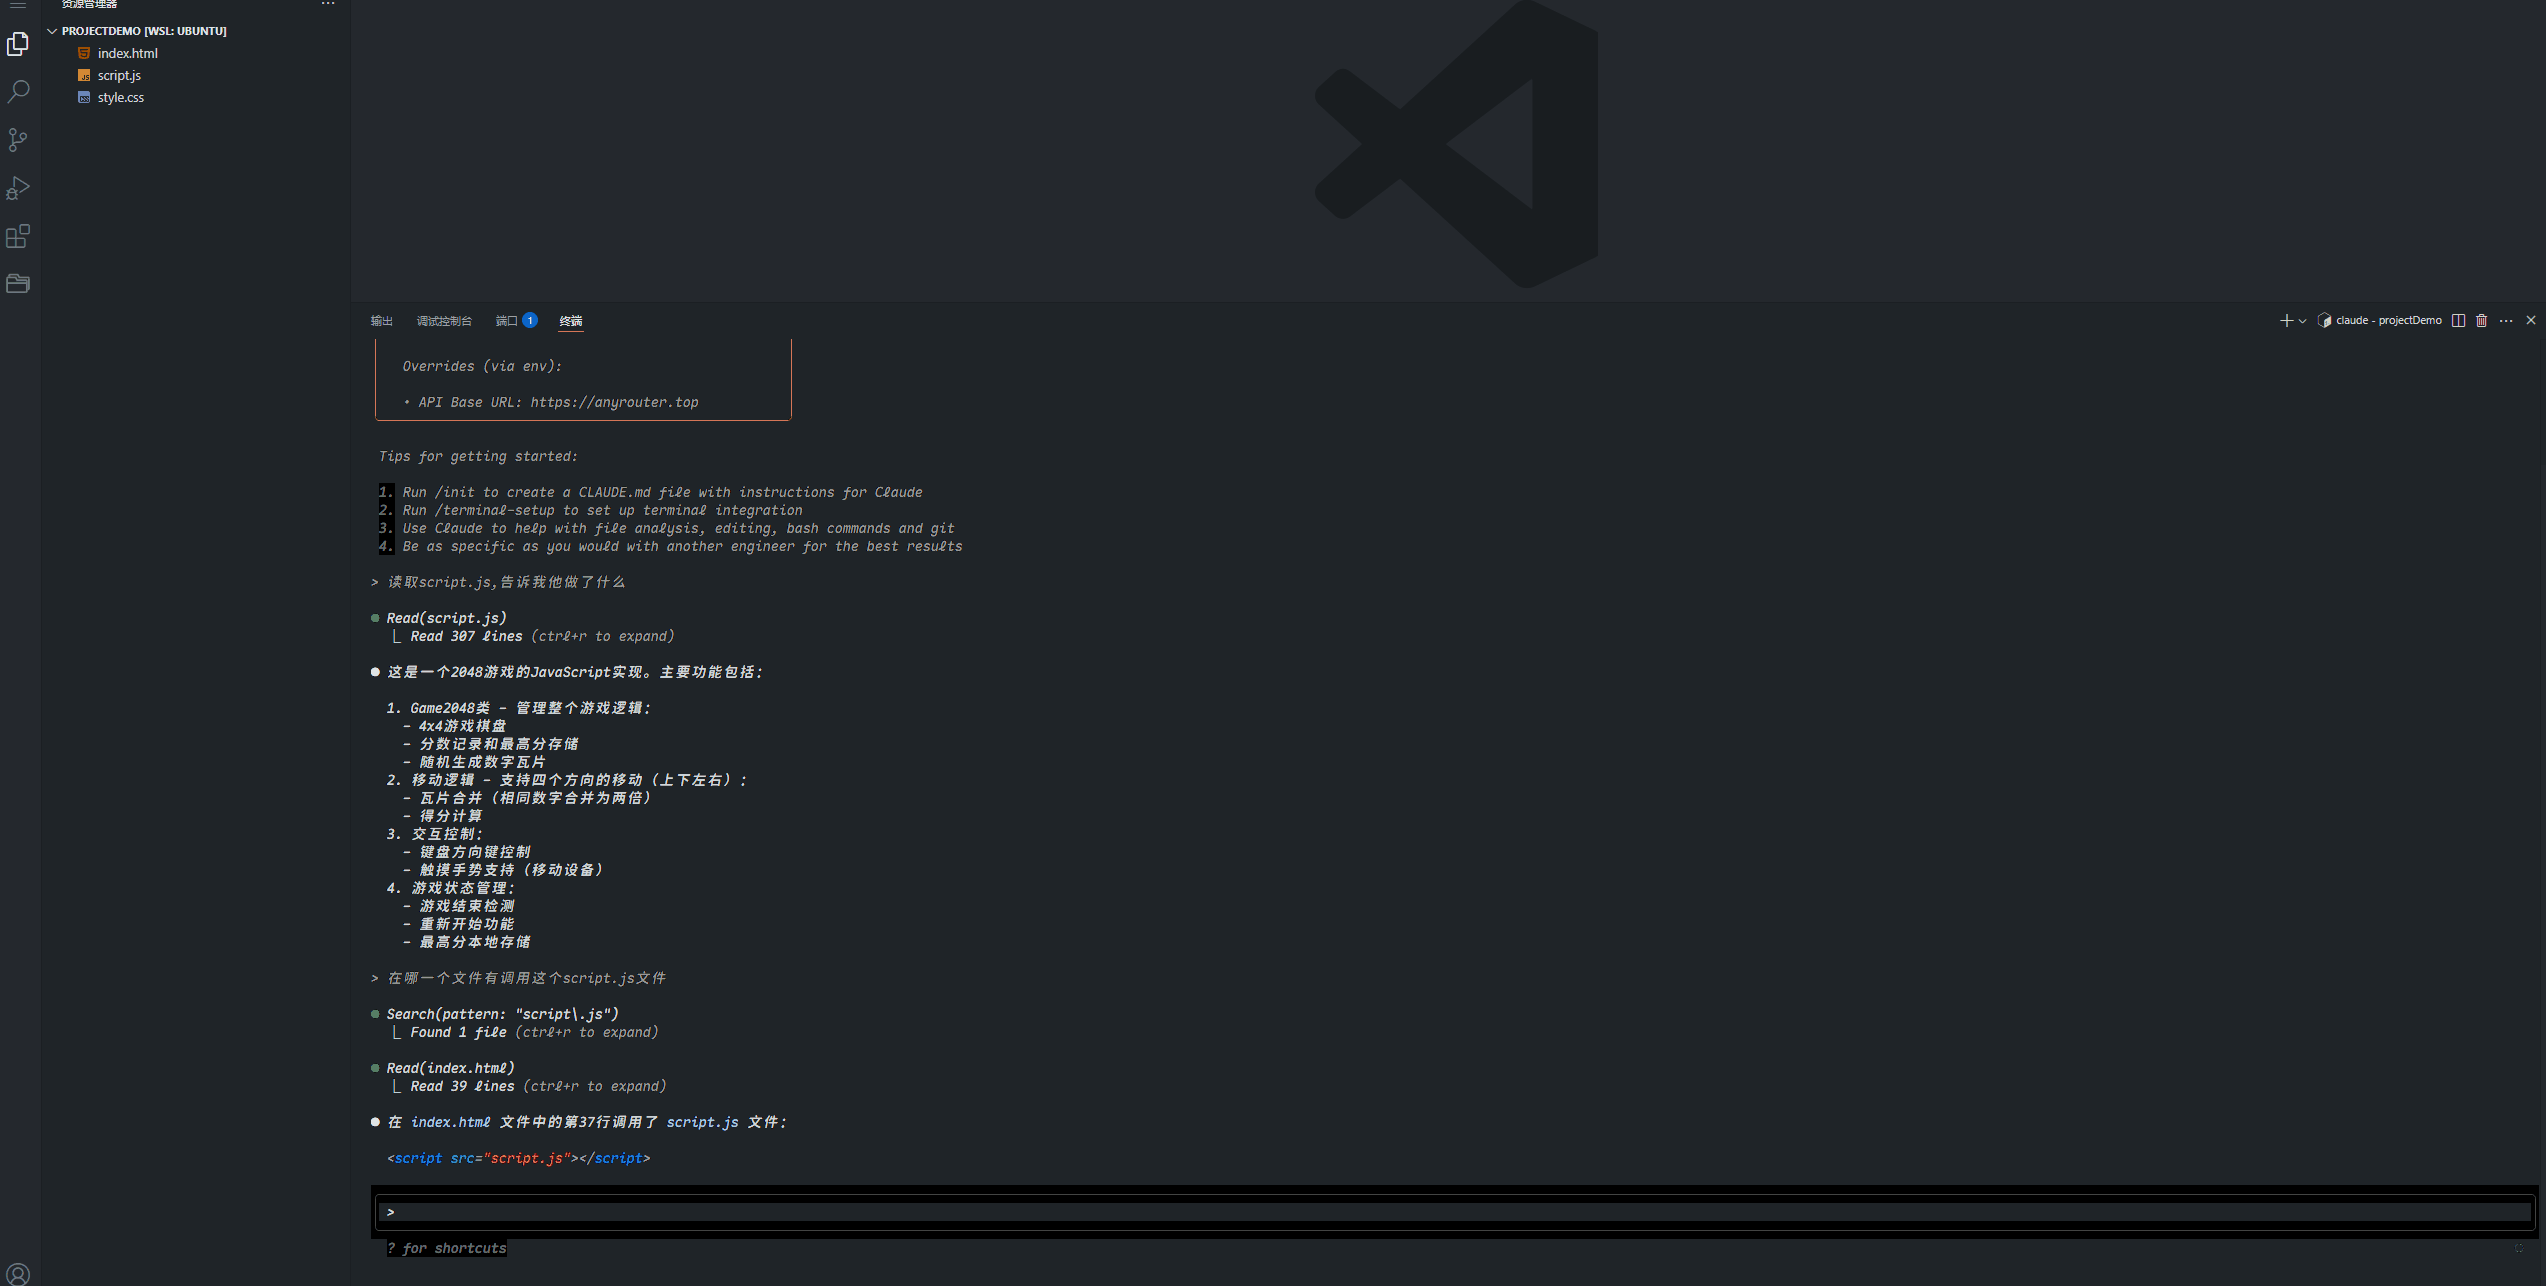The width and height of the screenshot is (2546, 1286).
Task: Open Explorer's more actions ellipsis
Action: point(328,4)
